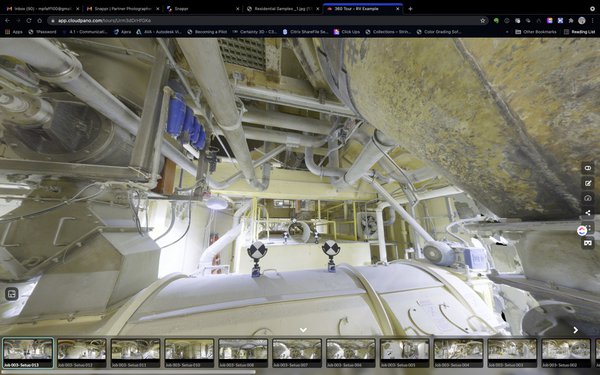The height and width of the screenshot is (375, 600).
Task: Advance thumbnails with the right arrow chevron
Action: 576,330
